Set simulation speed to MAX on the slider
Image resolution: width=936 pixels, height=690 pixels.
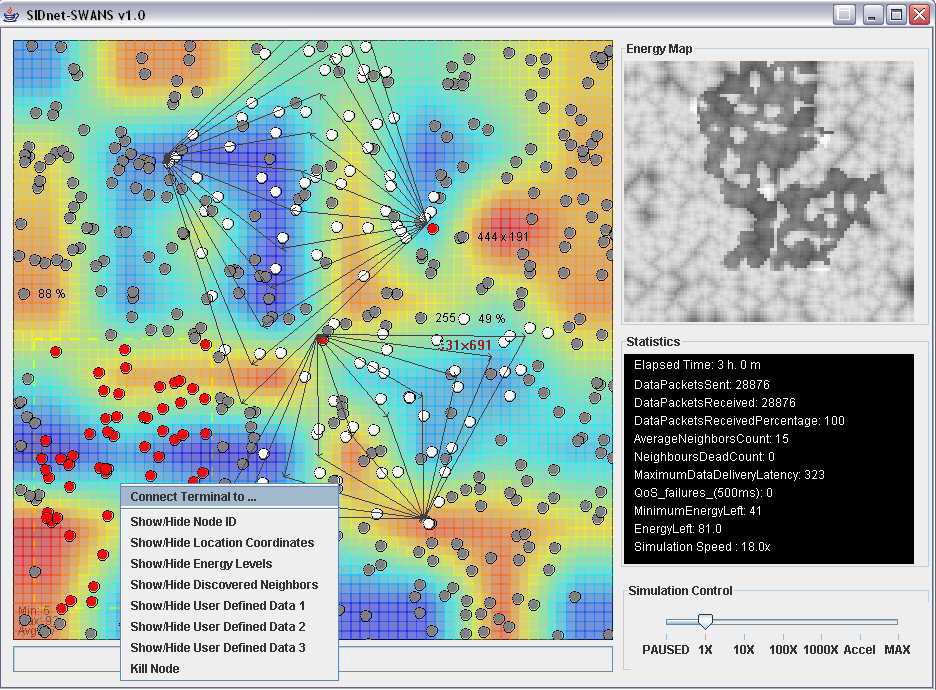(897, 622)
